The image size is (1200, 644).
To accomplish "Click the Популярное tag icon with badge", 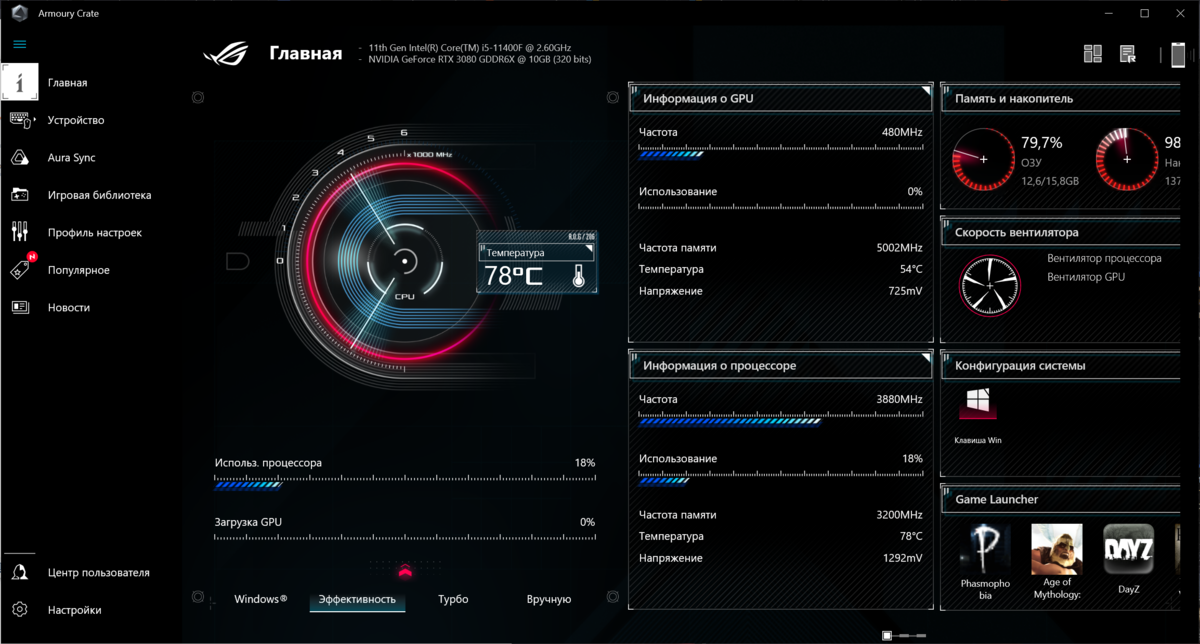I will [x=21, y=269].
